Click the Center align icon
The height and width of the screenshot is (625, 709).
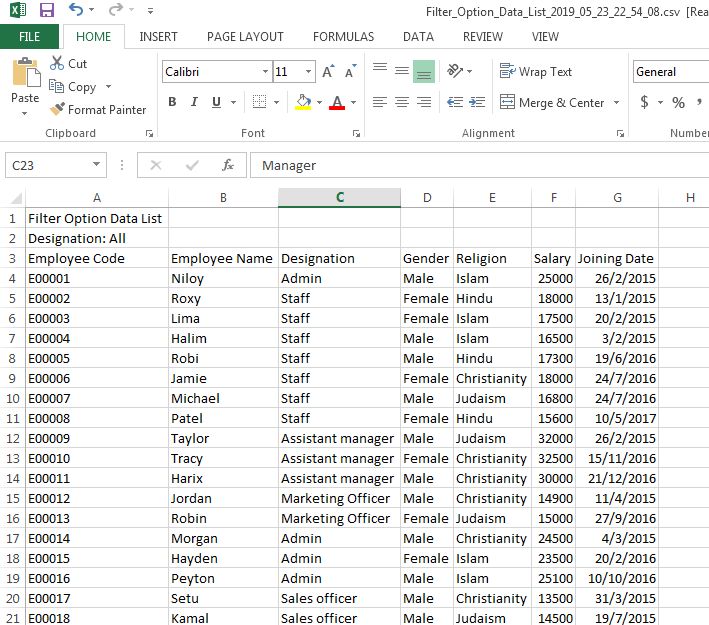(401, 102)
